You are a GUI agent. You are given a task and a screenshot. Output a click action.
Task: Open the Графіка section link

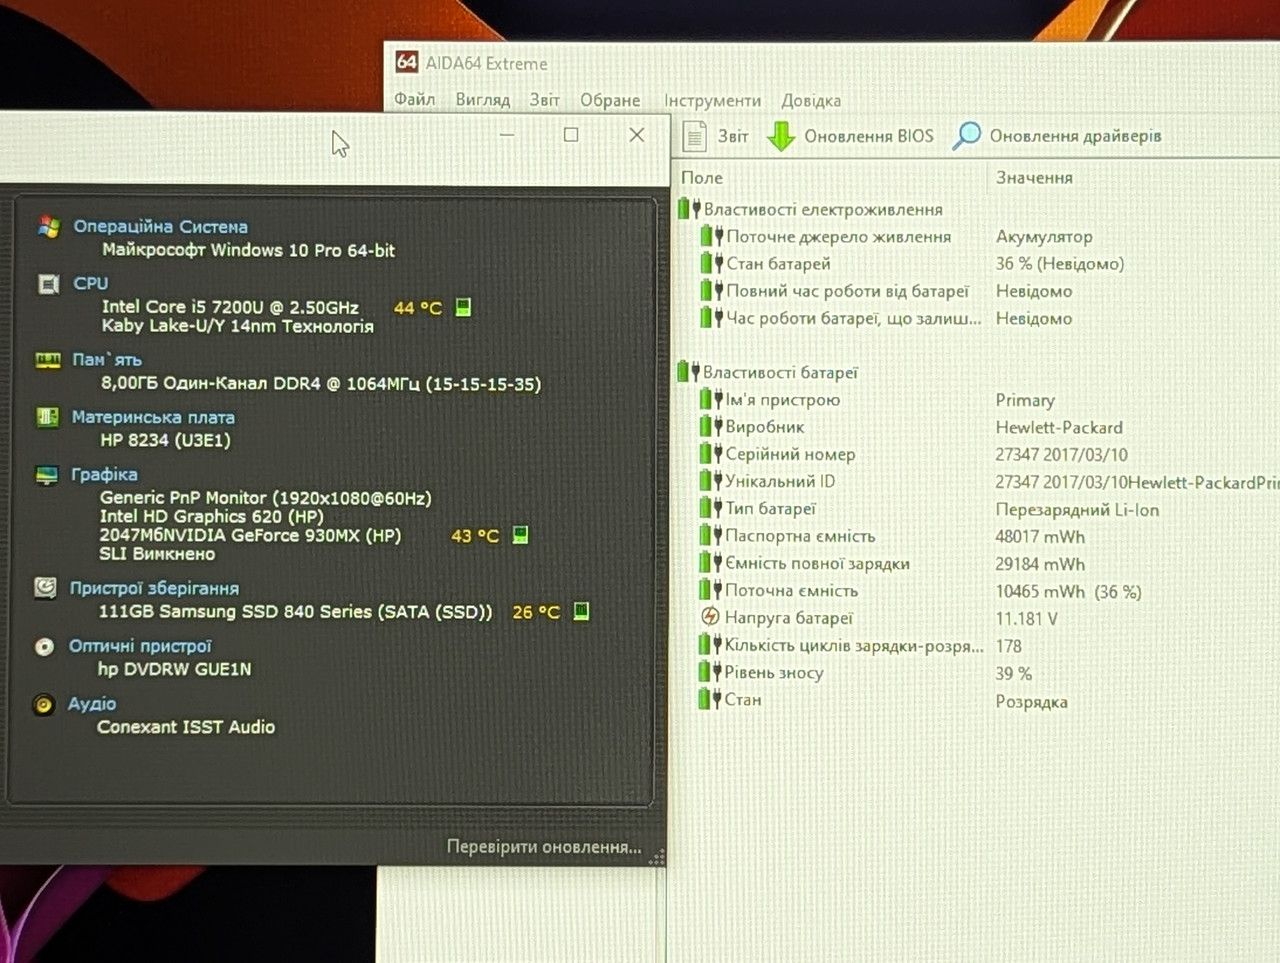point(104,474)
